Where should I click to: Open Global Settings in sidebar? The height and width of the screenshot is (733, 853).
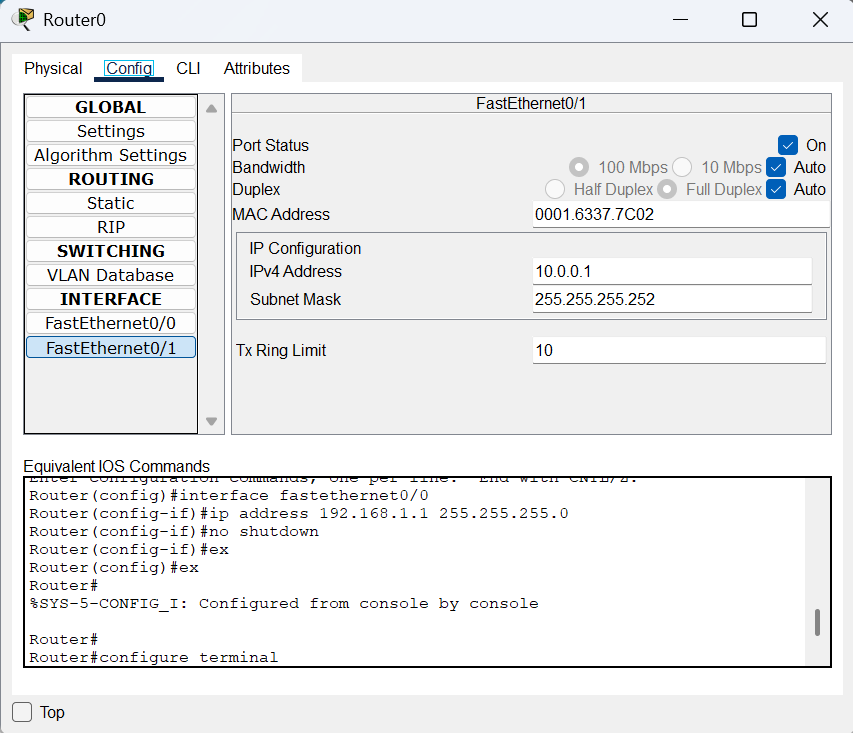point(111,131)
